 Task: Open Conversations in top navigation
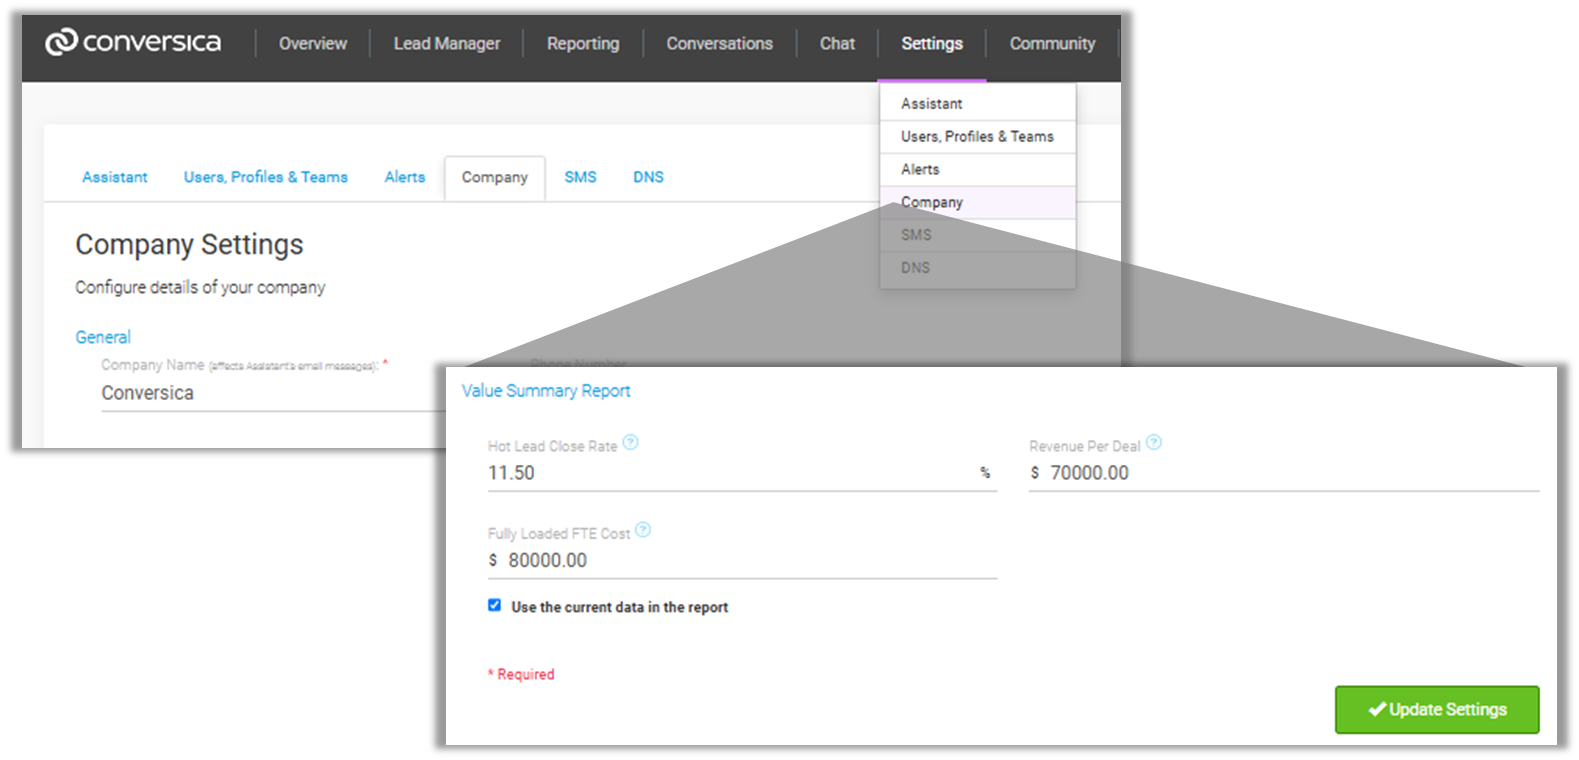pyautogui.click(x=720, y=44)
